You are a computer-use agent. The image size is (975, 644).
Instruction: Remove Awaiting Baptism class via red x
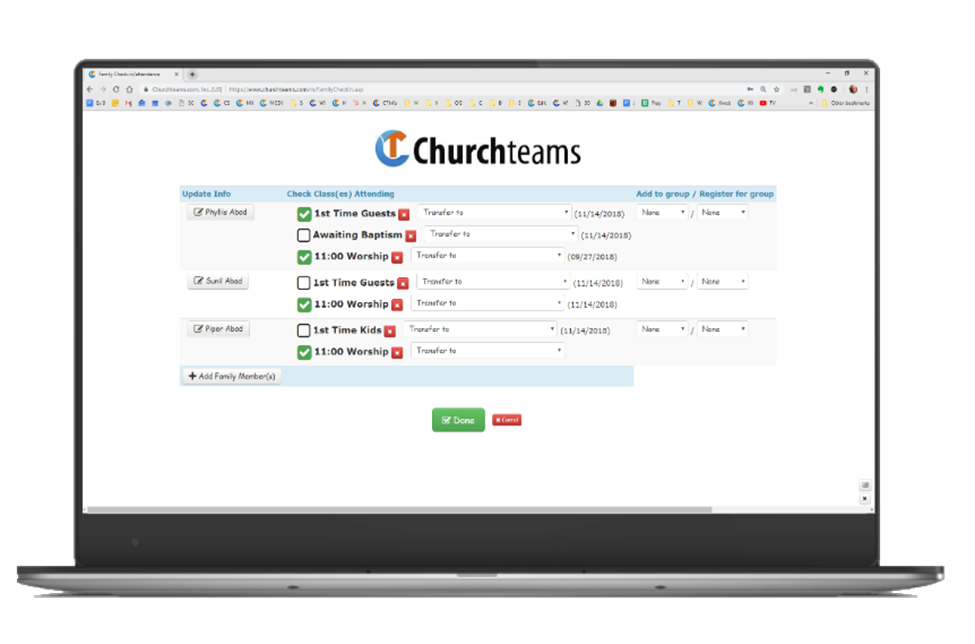tap(410, 236)
